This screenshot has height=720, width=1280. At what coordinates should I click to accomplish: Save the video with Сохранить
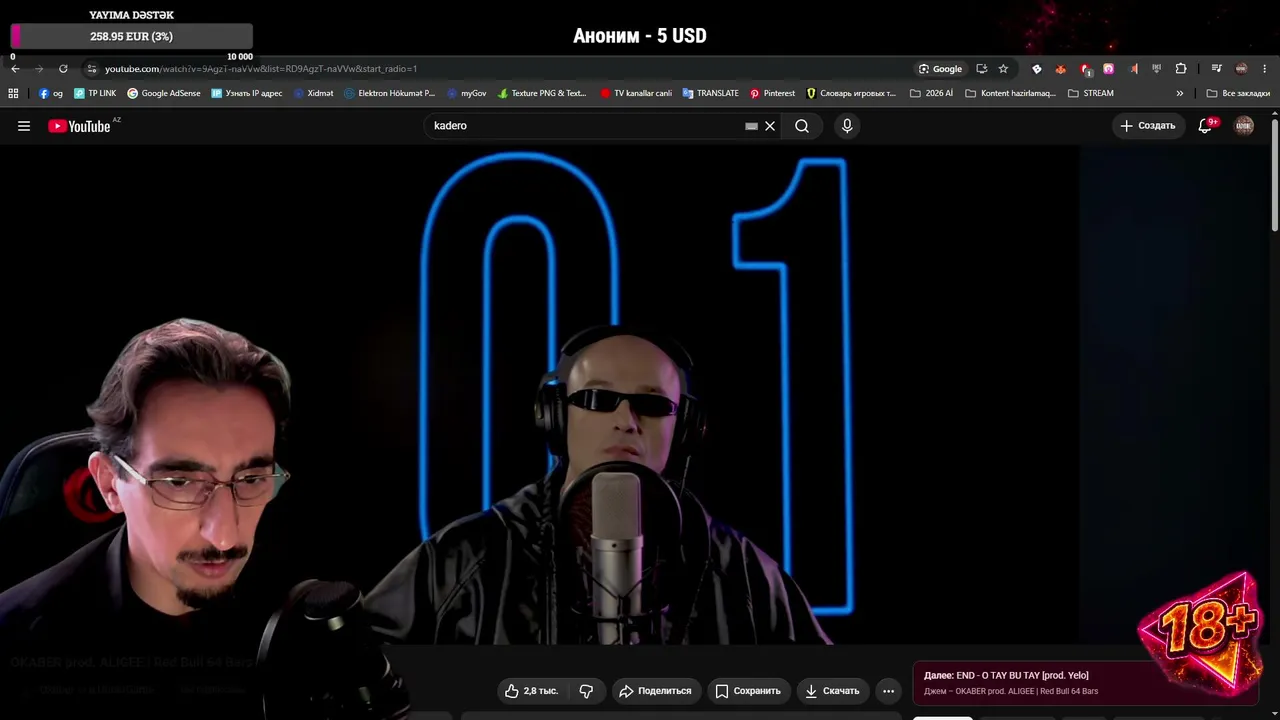[747, 691]
